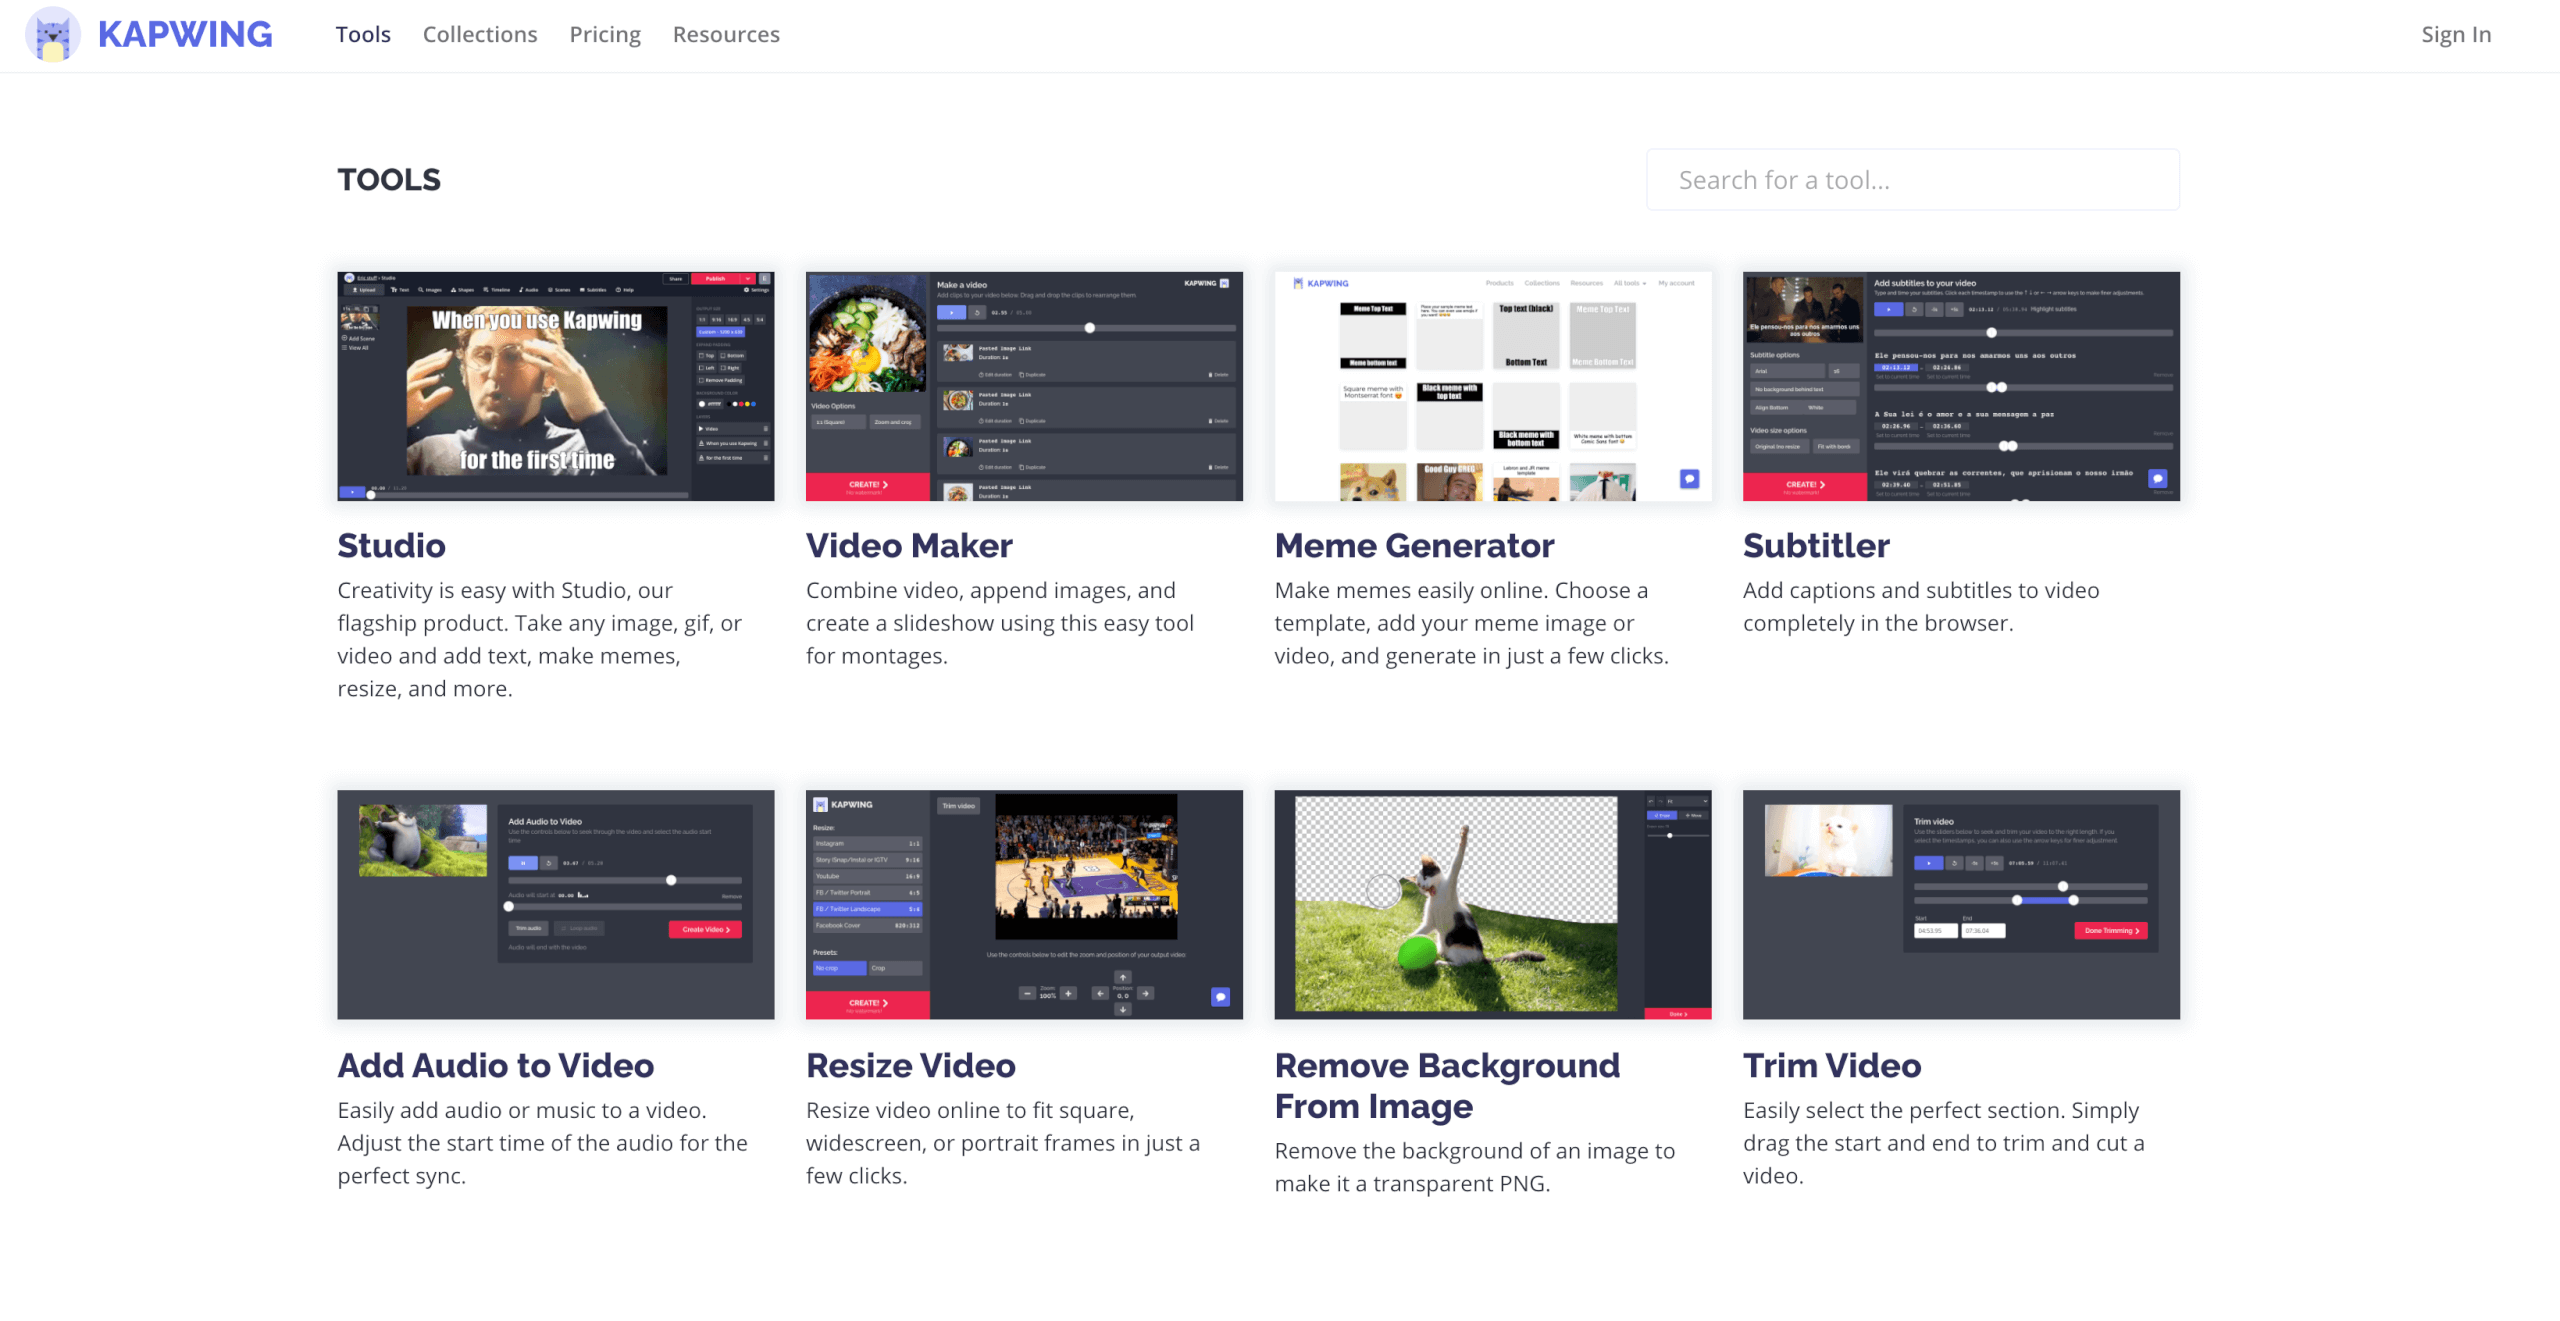Click 'Add captions and subtitles to video' text
The width and height of the screenshot is (2560, 1321).
point(1921,607)
